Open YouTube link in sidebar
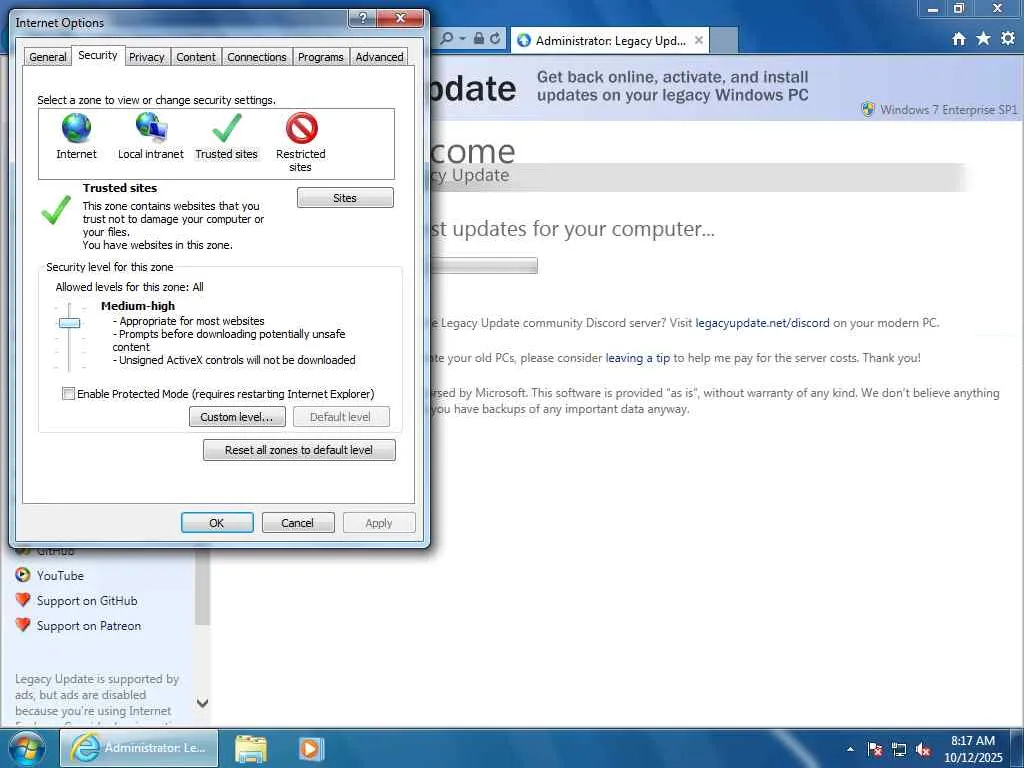Image resolution: width=1024 pixels, height=768 pixels. click(60, 575)
